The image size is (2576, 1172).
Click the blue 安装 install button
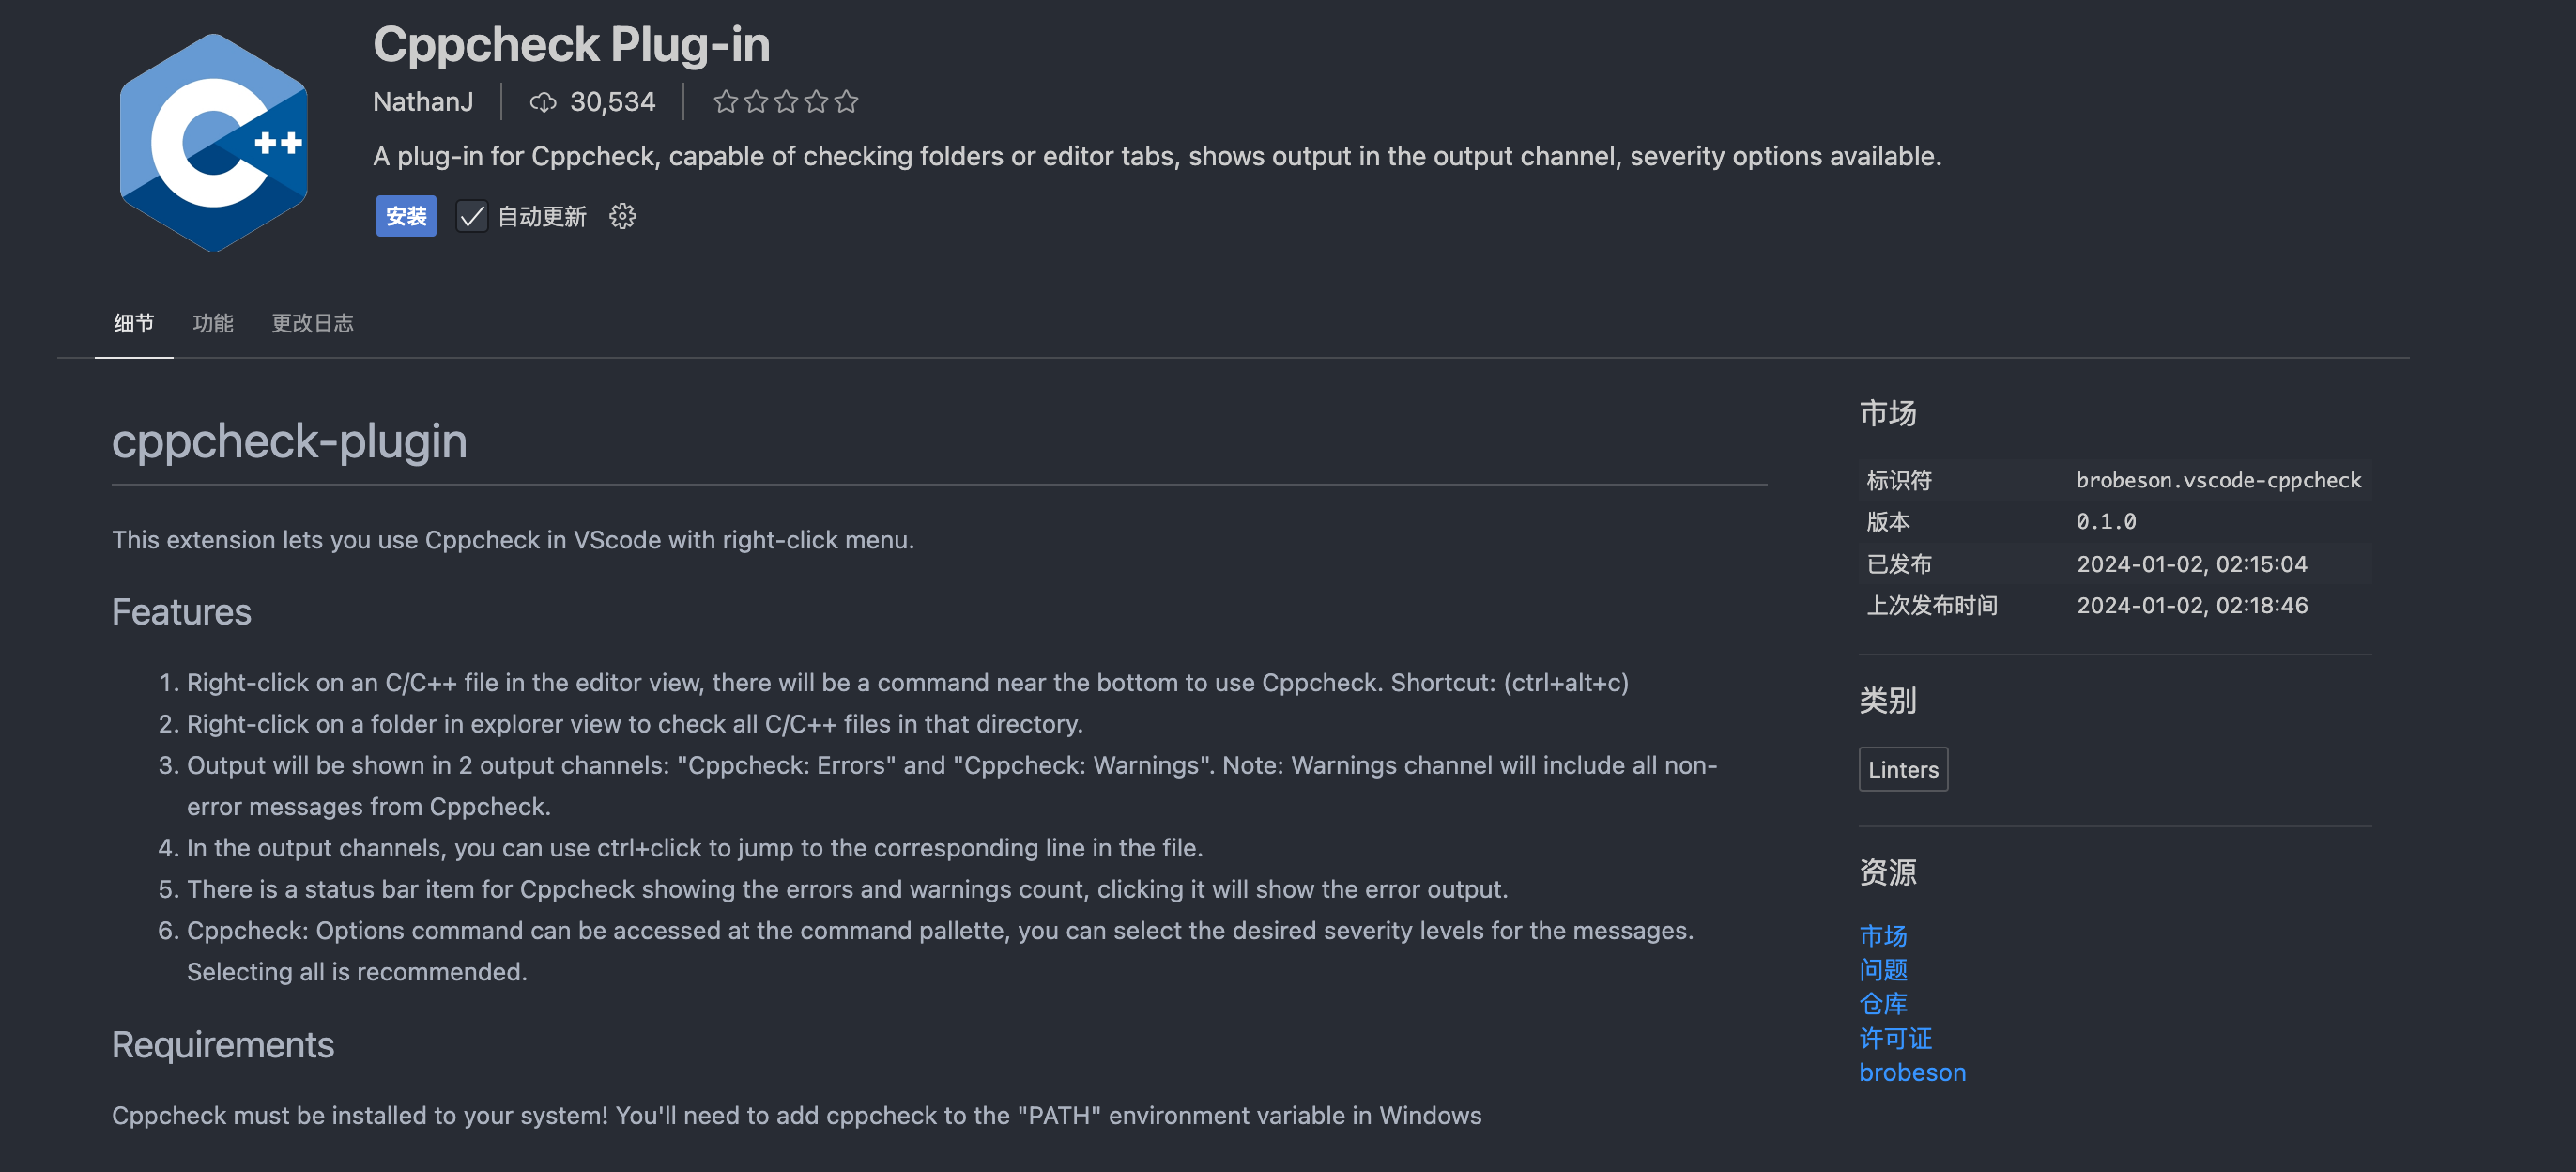point(406,216)
